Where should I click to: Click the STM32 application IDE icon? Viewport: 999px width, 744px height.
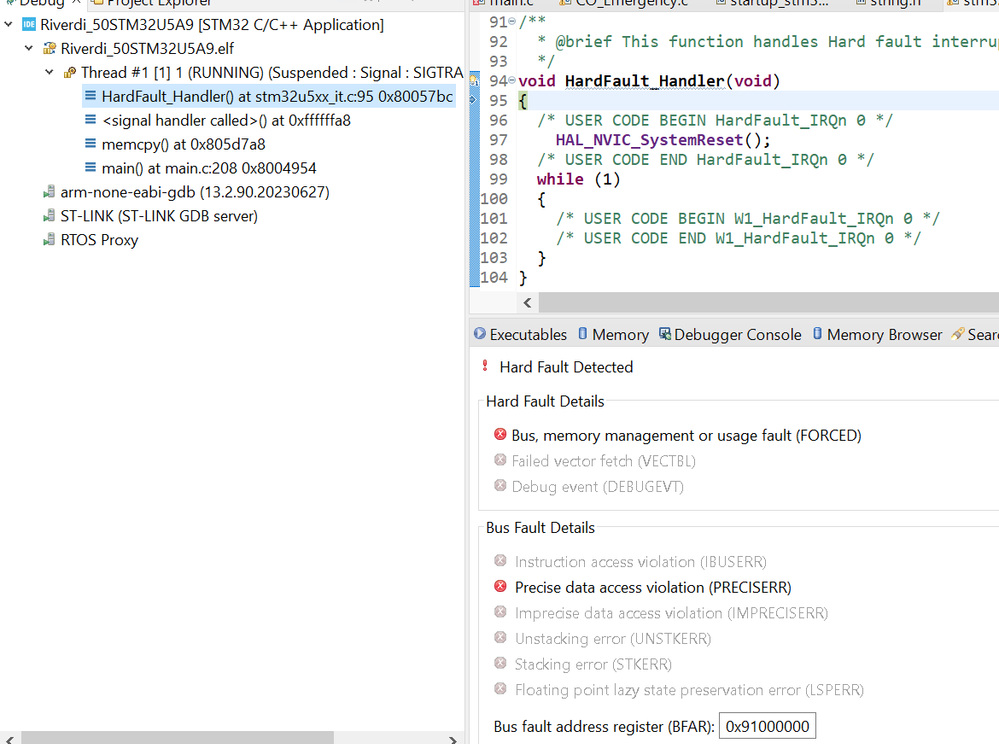tap(29, 25)
